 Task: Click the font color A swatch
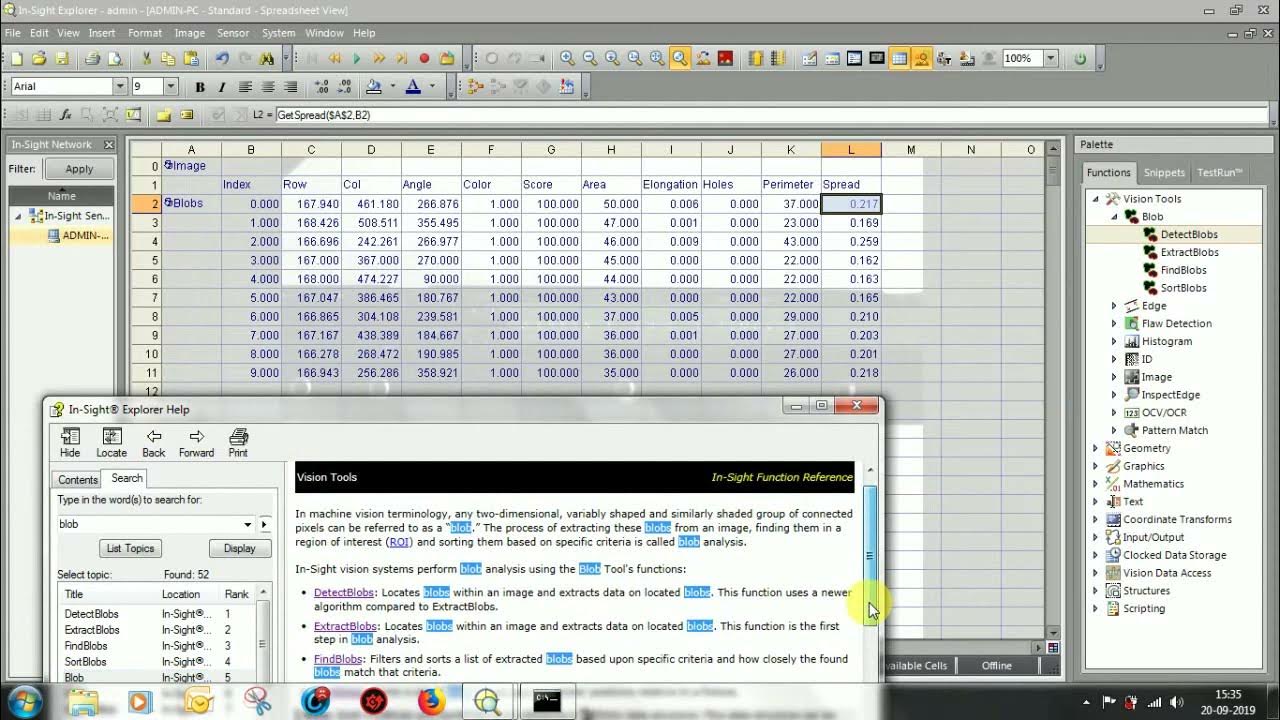tap(413, 87)
